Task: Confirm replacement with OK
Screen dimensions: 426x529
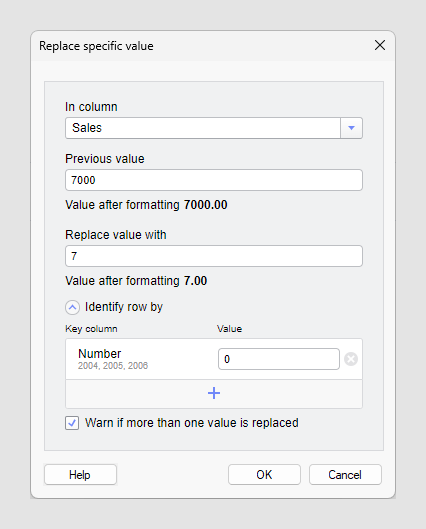Action: click(264, 475)
